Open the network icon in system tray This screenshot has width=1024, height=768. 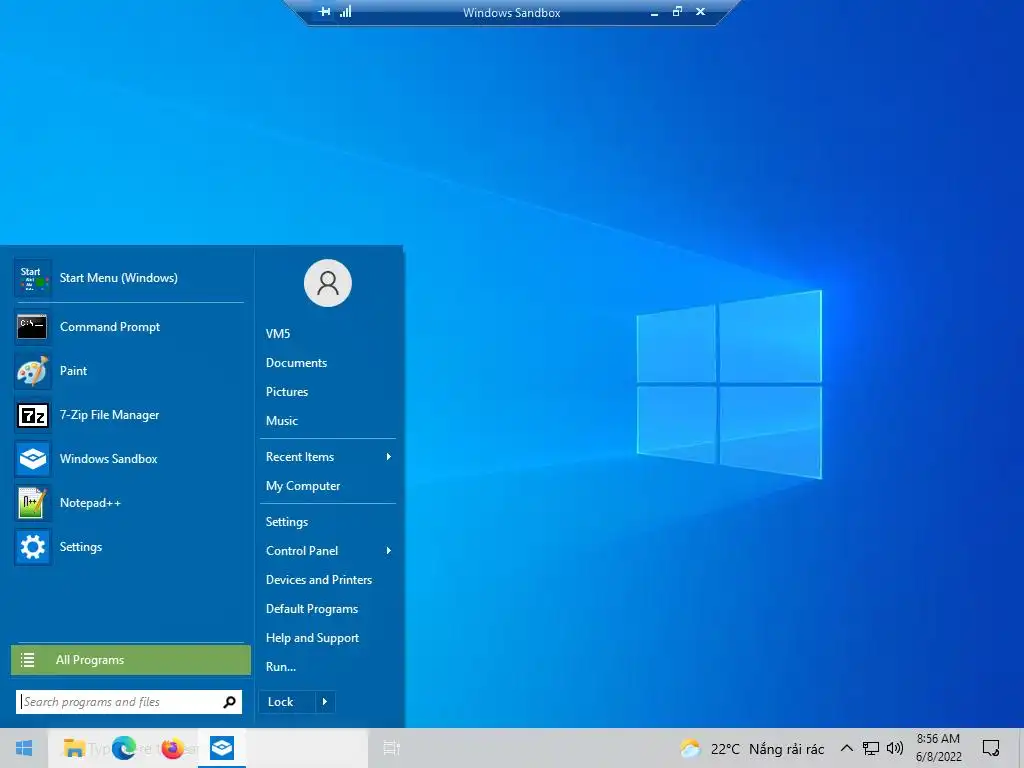point(871,748)
